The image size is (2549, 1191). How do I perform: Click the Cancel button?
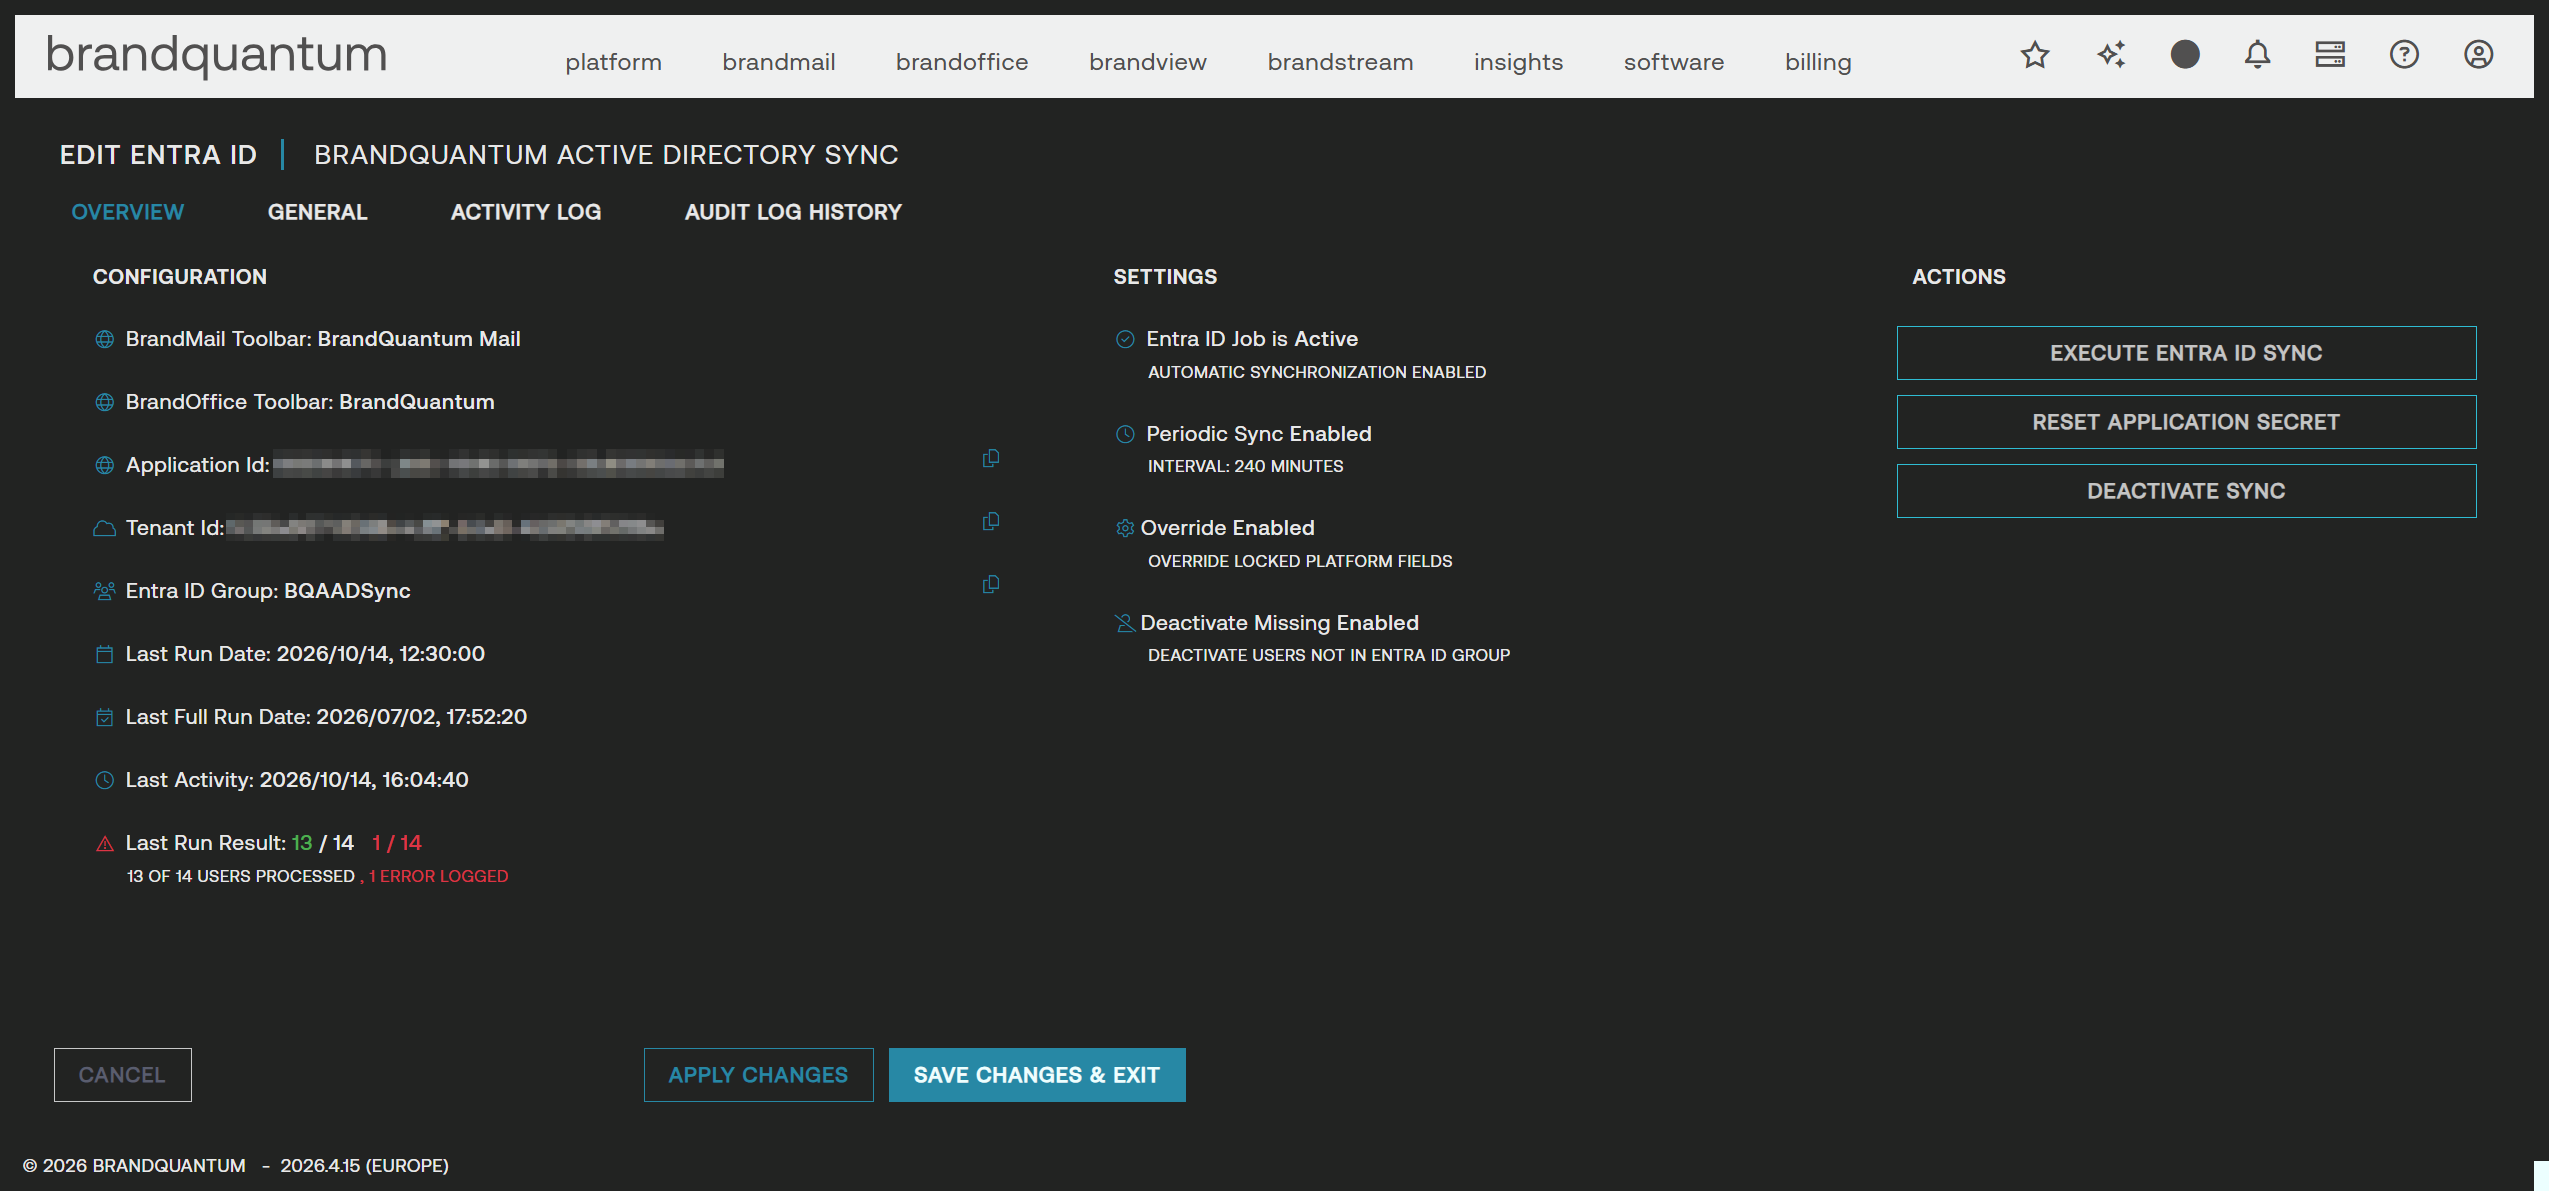click(x=122, y=1075)
